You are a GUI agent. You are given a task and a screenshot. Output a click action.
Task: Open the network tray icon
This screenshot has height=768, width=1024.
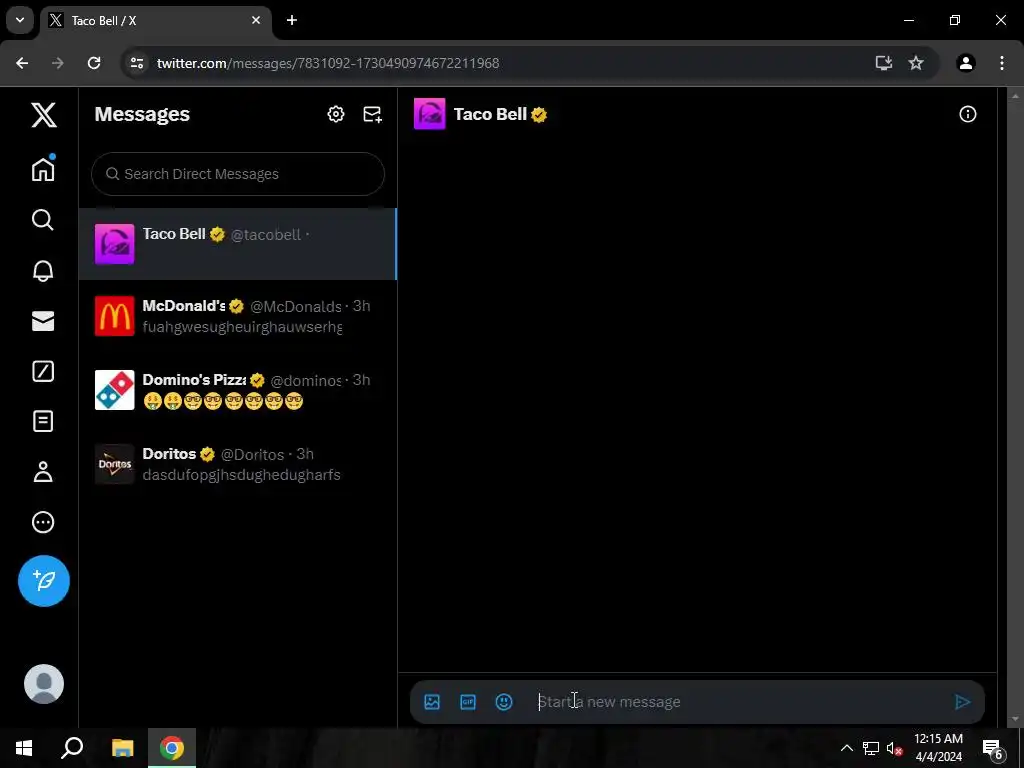[871, 748]
